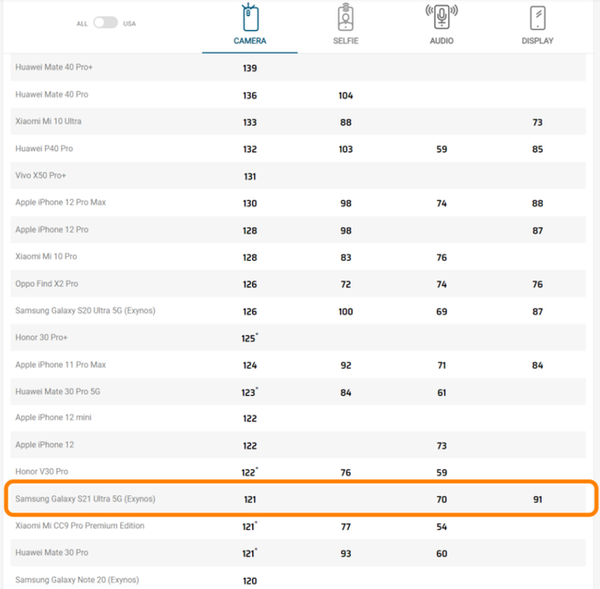Click Galaxy S21 Ultra display score 91
The width and height of the screenshot is (600, 589).
pos(538,499)
